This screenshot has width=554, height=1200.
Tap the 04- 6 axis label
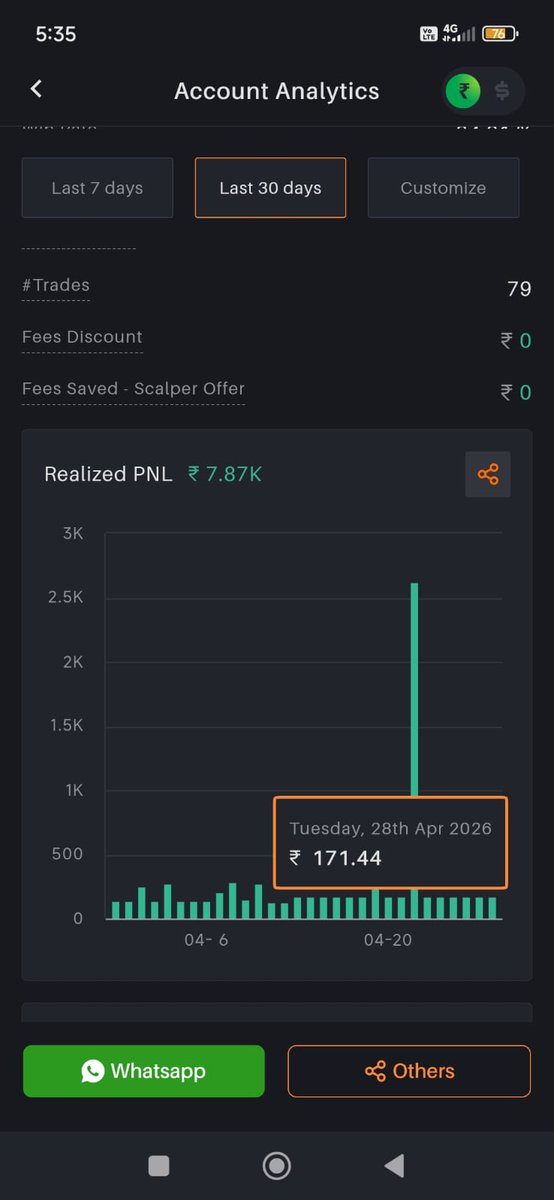207,940
